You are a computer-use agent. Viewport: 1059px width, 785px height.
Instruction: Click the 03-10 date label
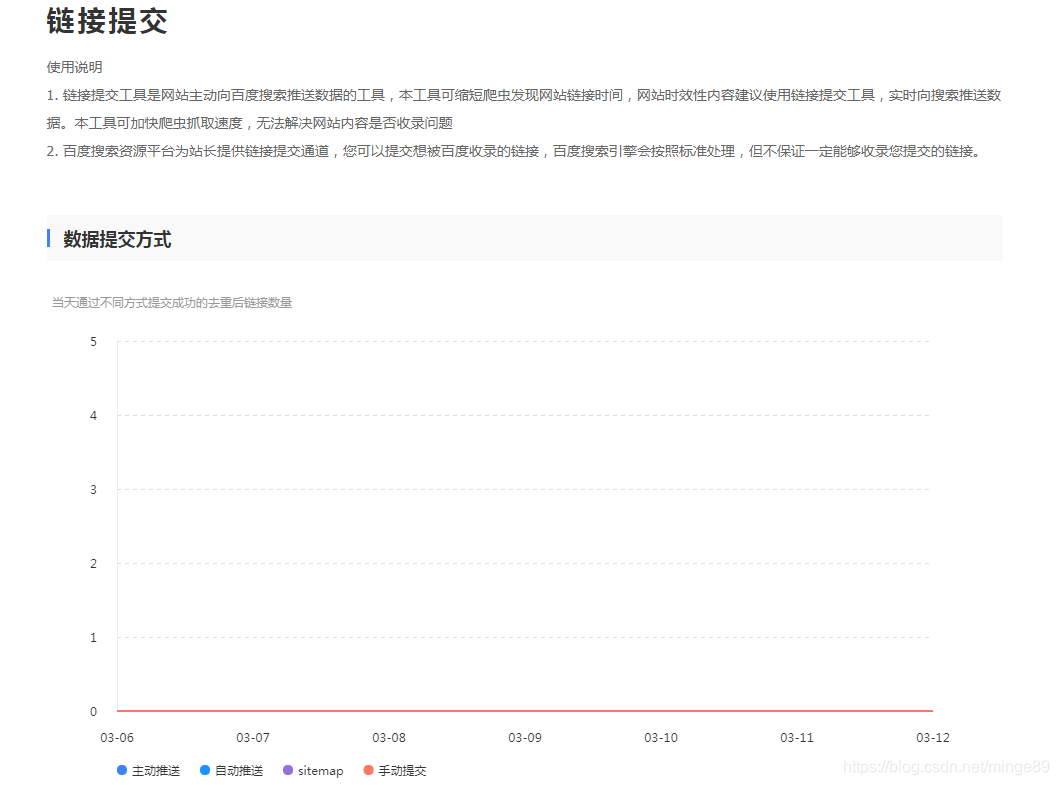[x=661, y=738]
